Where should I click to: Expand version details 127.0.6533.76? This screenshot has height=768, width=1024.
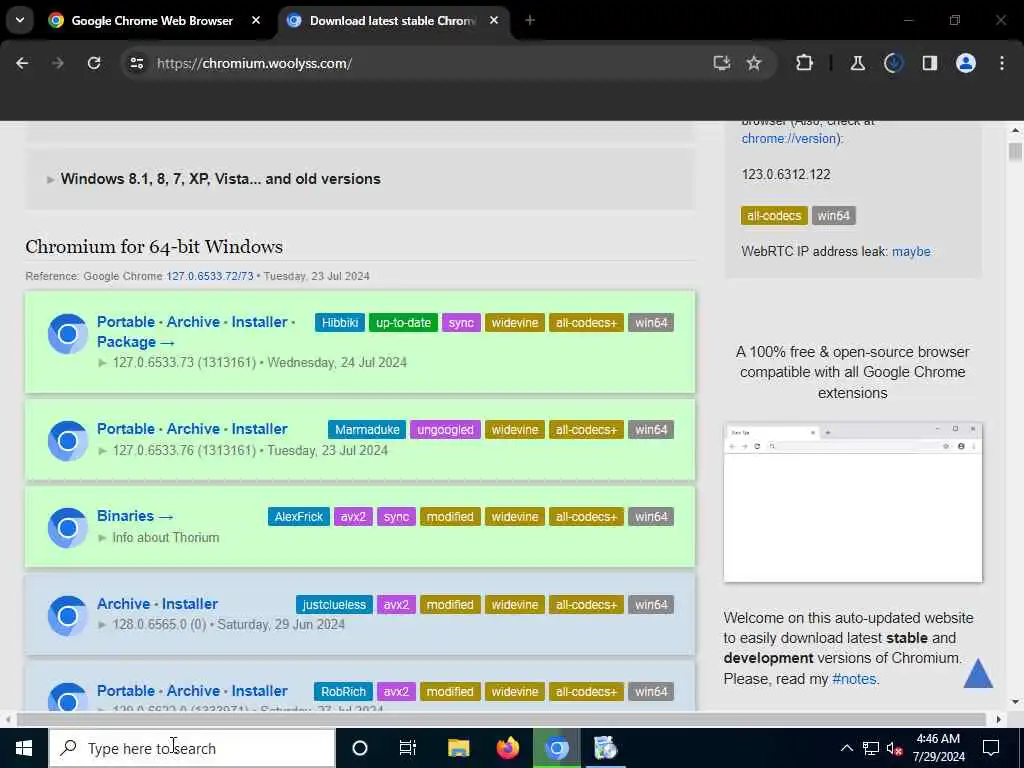(x=242, y=451)
